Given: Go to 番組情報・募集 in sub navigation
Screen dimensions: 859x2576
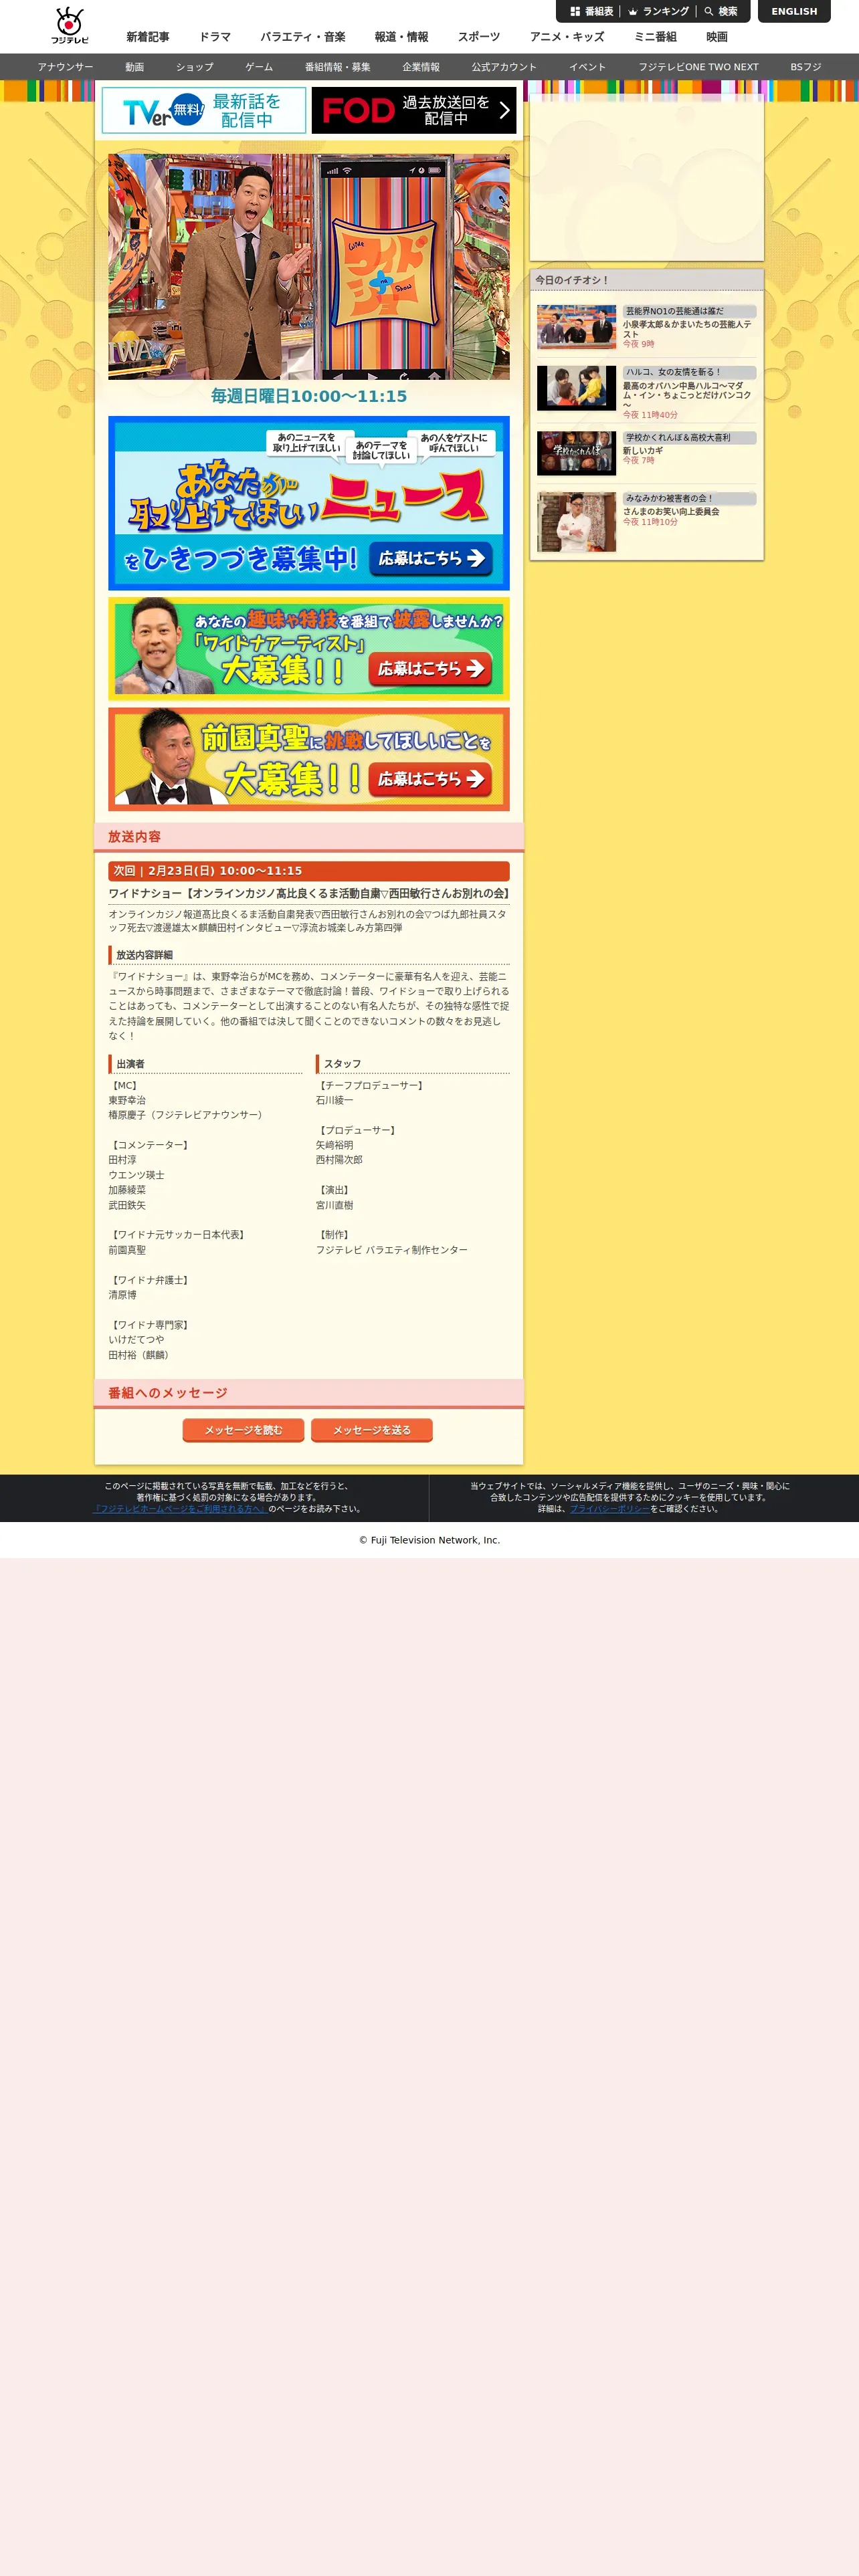Looking at the screenshot, I should (x=338, y=67).
